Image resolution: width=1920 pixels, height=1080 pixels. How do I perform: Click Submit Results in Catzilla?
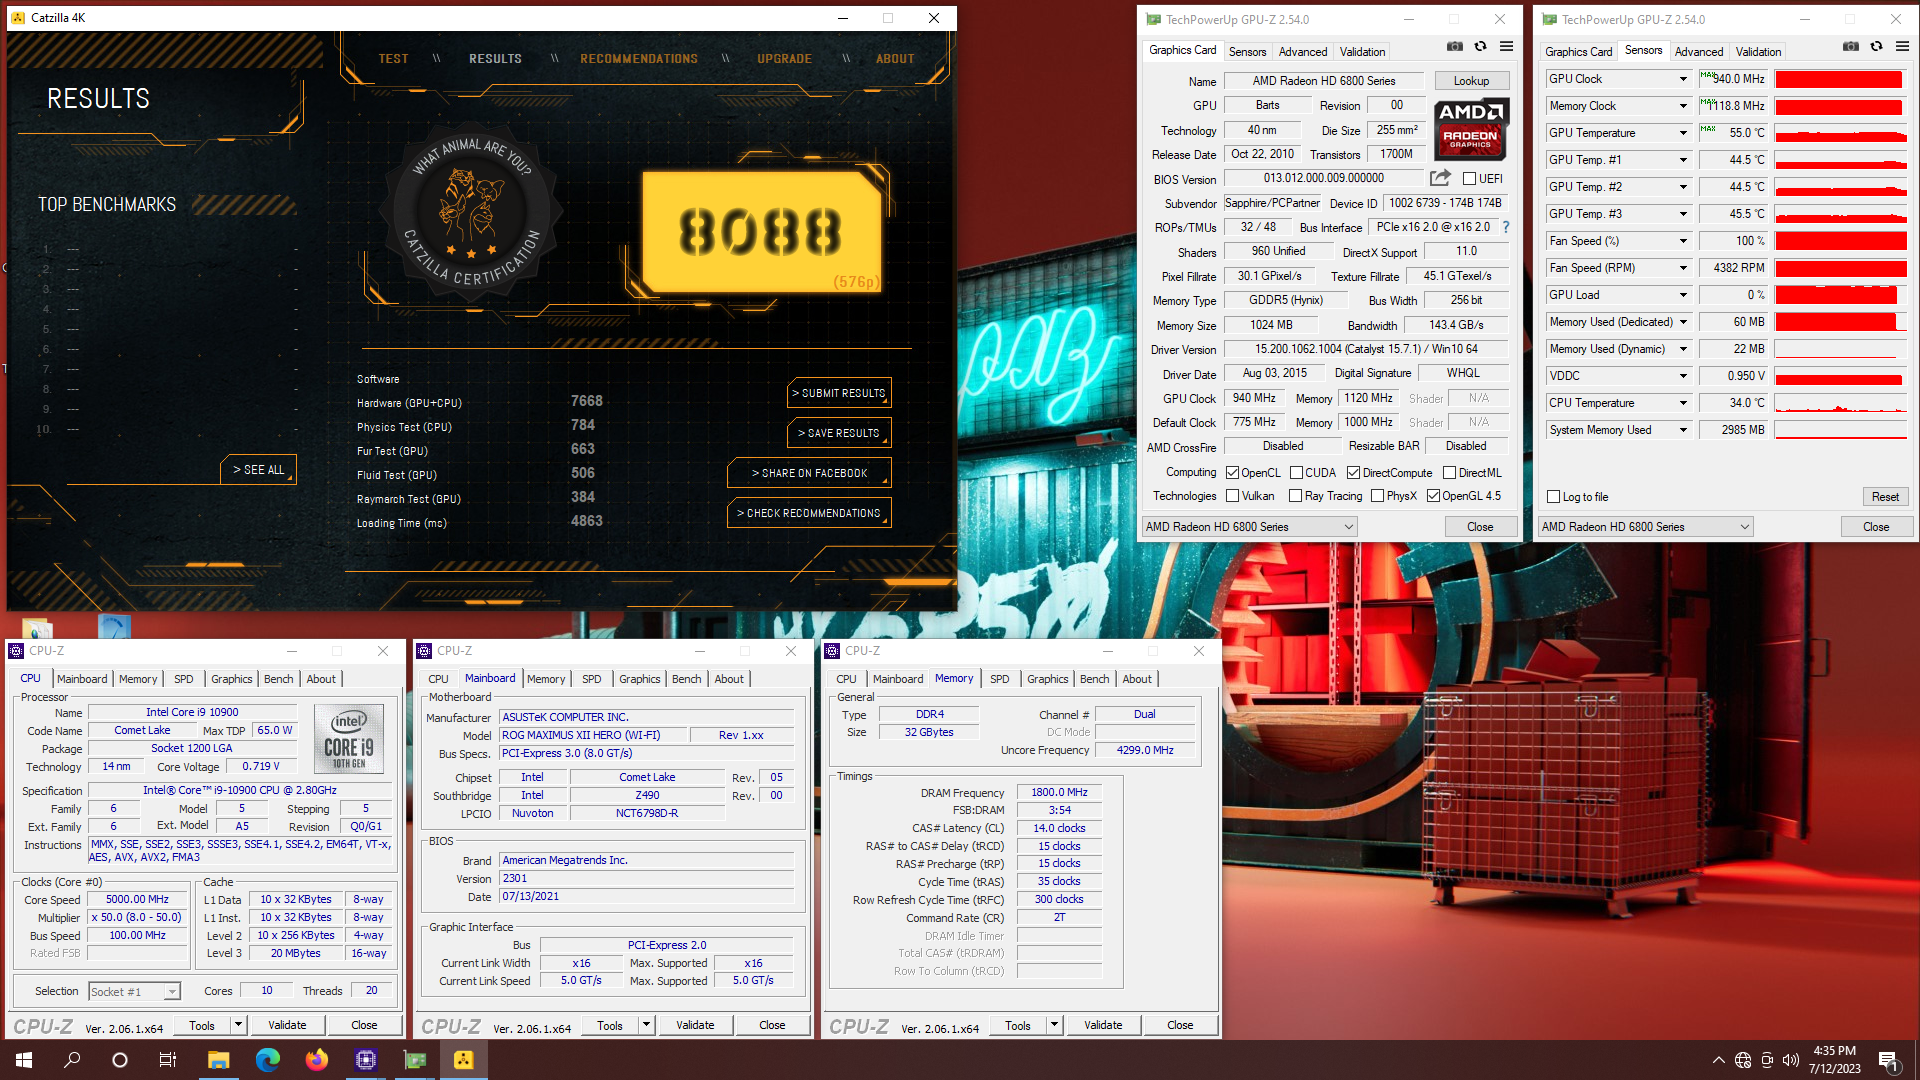tap(839, 393)
